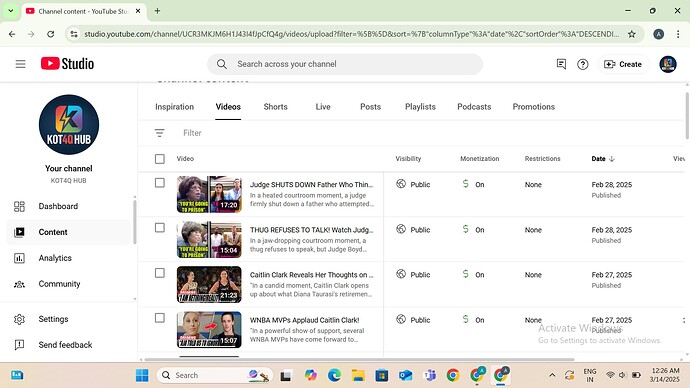Select the Judge SHUTS DOWN Father video checkbox
Image resolution: width=690 pixels, height=388 pixels.
coord(160,183)
